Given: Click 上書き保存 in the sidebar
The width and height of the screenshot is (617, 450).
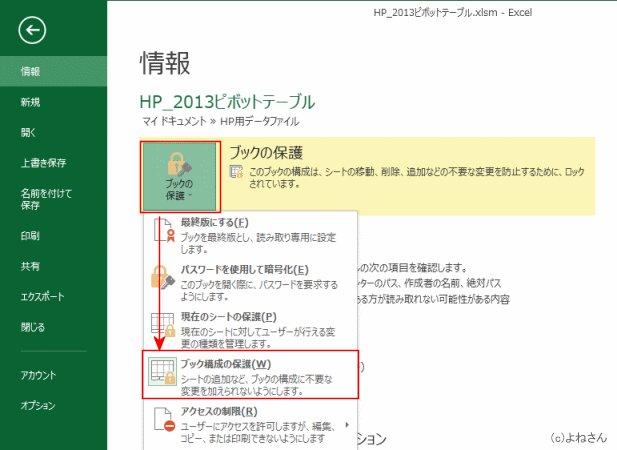Looking at the screenshot, I should point(54,163).
